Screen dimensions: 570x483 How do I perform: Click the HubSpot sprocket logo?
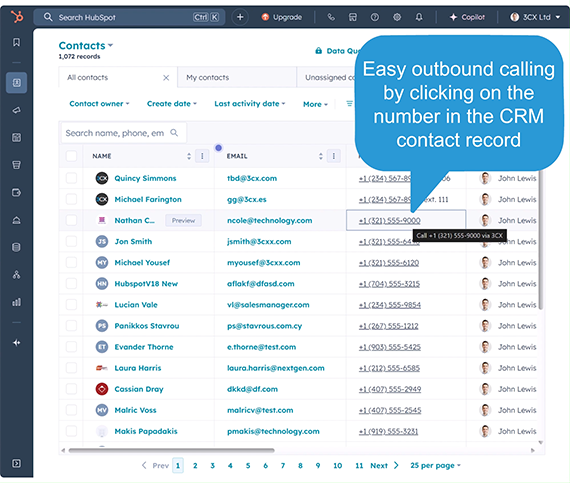click(x=17, y=17)
